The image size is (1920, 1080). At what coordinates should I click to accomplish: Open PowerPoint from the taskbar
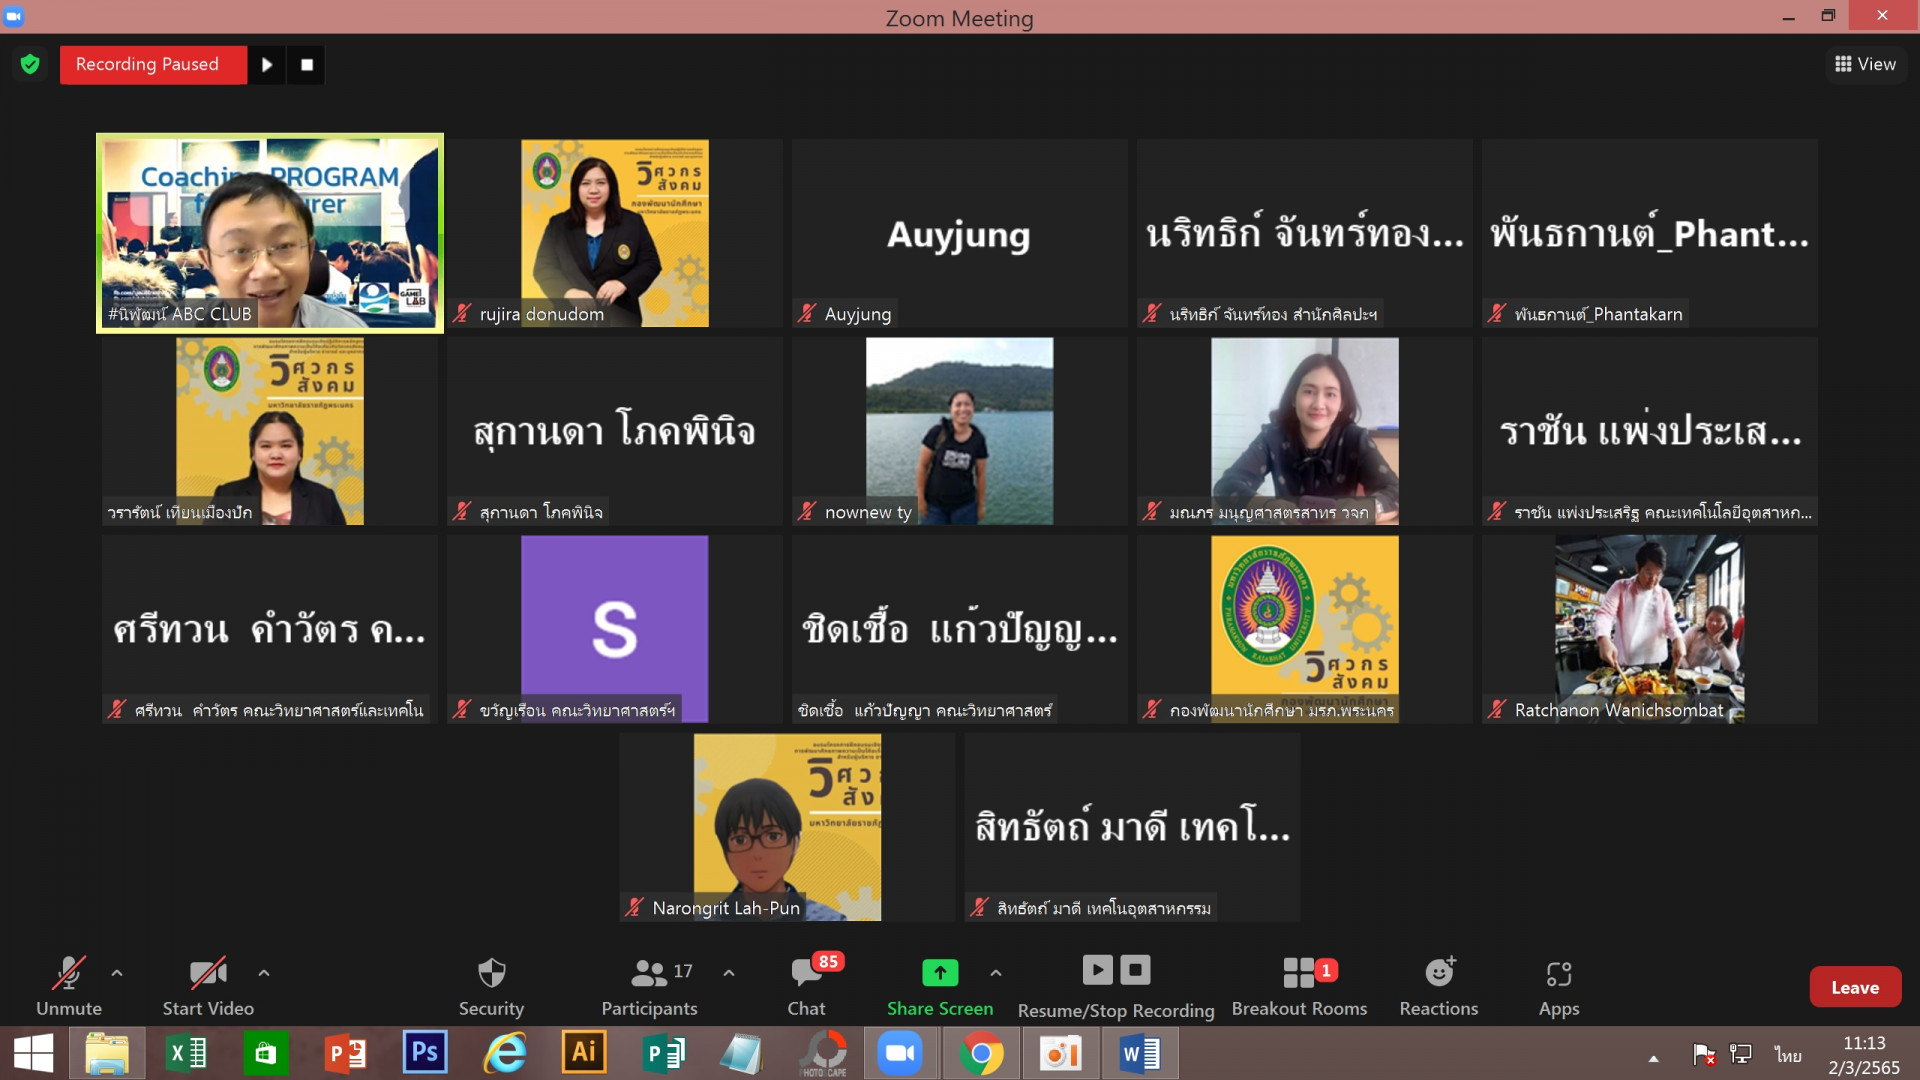(x=346, y=1053)
